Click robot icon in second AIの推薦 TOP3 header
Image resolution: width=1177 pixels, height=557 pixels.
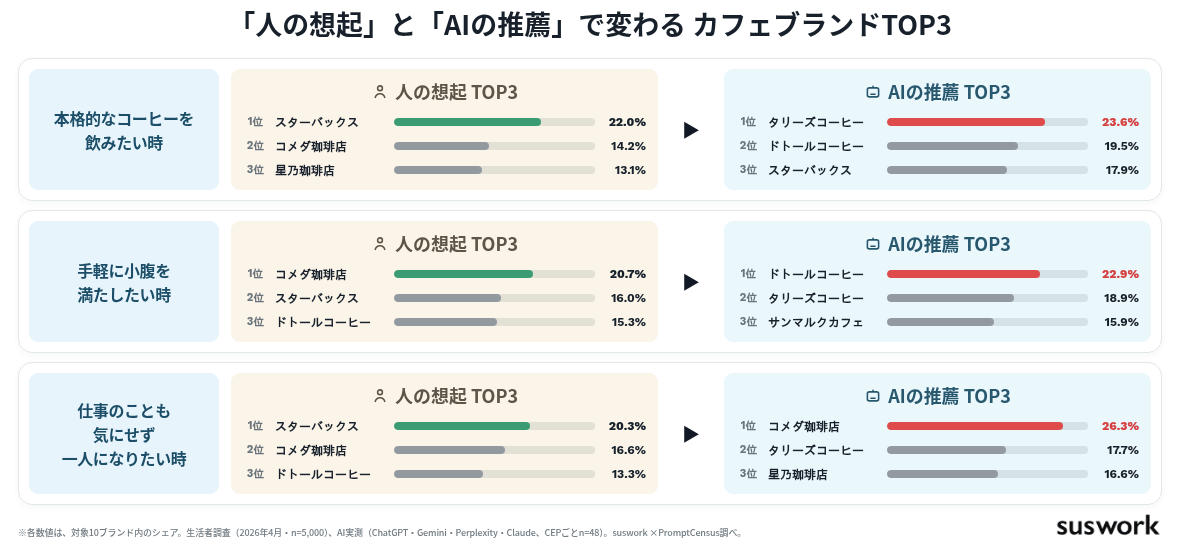click(872, 244)
